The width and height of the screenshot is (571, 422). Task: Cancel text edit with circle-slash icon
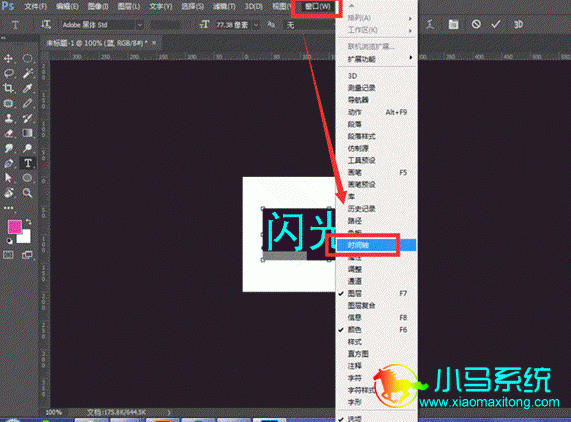point(476,24)
